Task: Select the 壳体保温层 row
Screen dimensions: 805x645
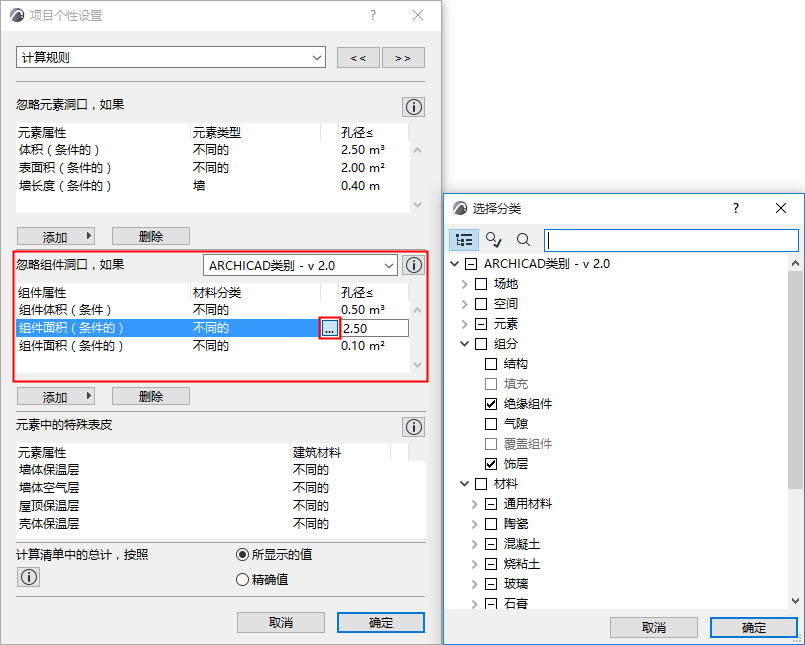Action: (x=221, y=524)
